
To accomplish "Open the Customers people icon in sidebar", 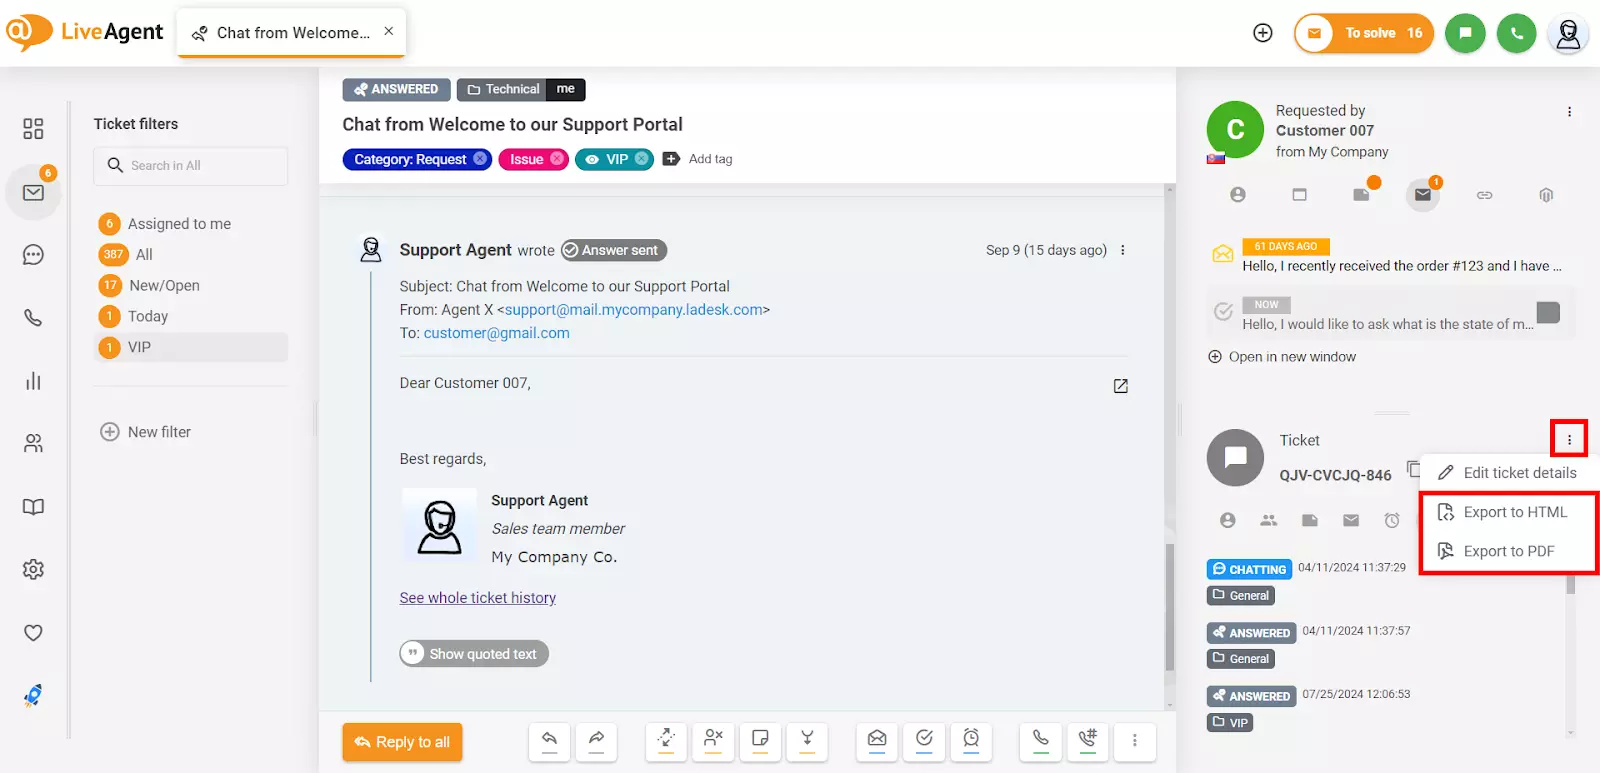I will [33, 443].
